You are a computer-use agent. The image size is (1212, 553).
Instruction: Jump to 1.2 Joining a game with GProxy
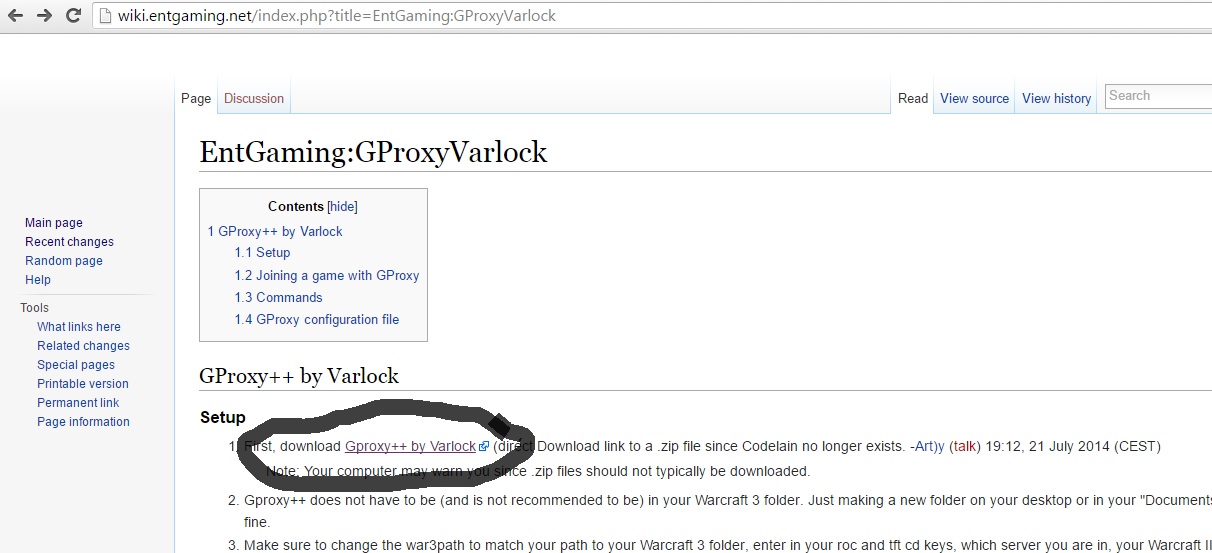[x=327, y=275]
